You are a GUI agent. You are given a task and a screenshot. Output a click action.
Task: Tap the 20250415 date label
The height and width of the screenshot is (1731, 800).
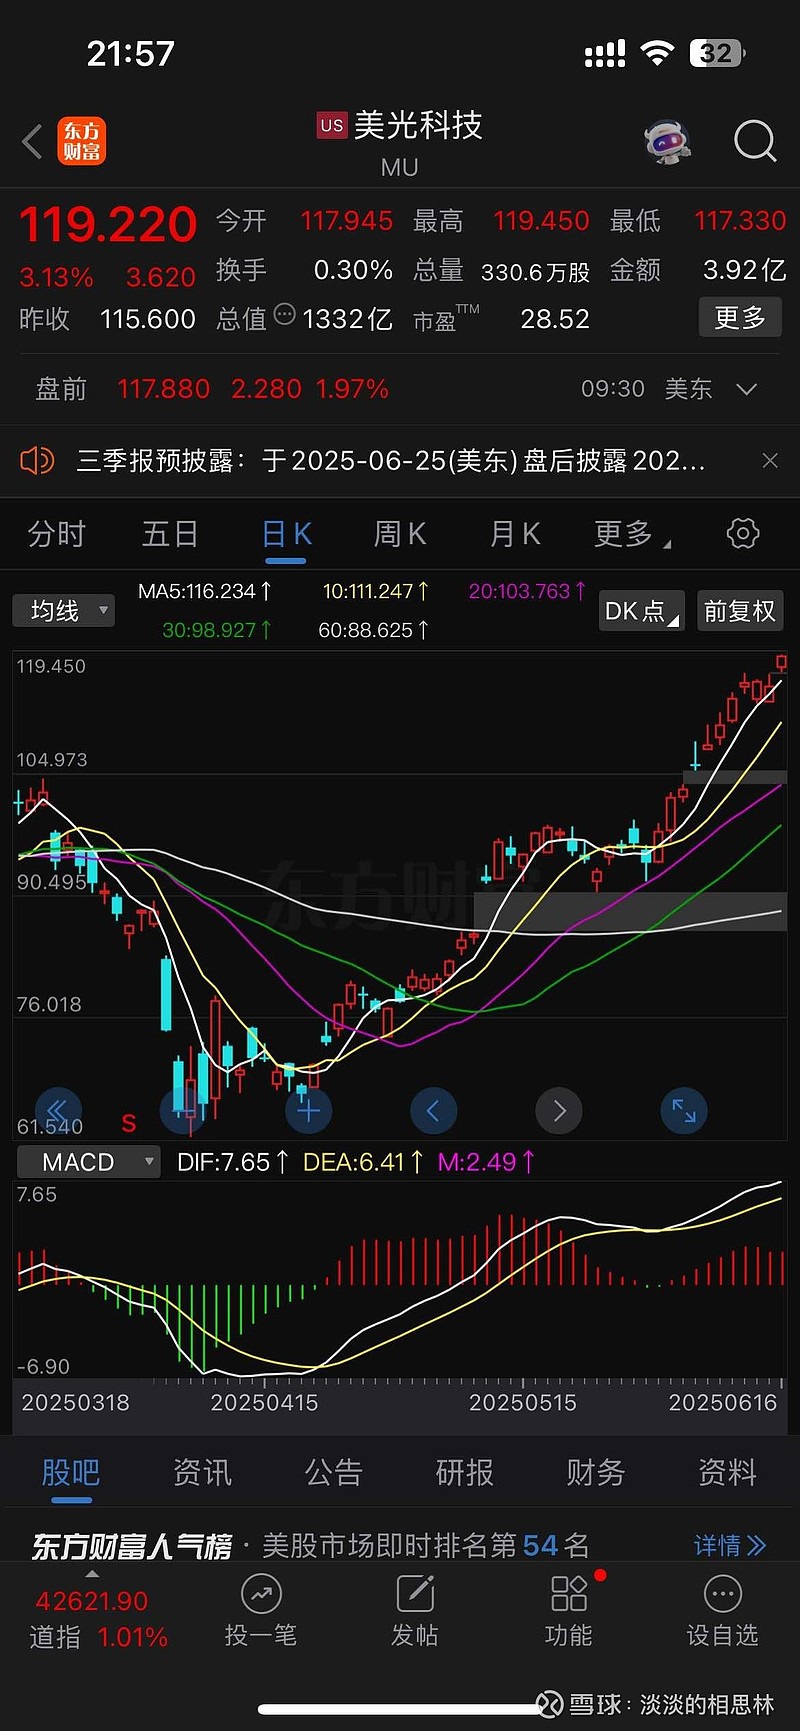(x=264, y=1403)
